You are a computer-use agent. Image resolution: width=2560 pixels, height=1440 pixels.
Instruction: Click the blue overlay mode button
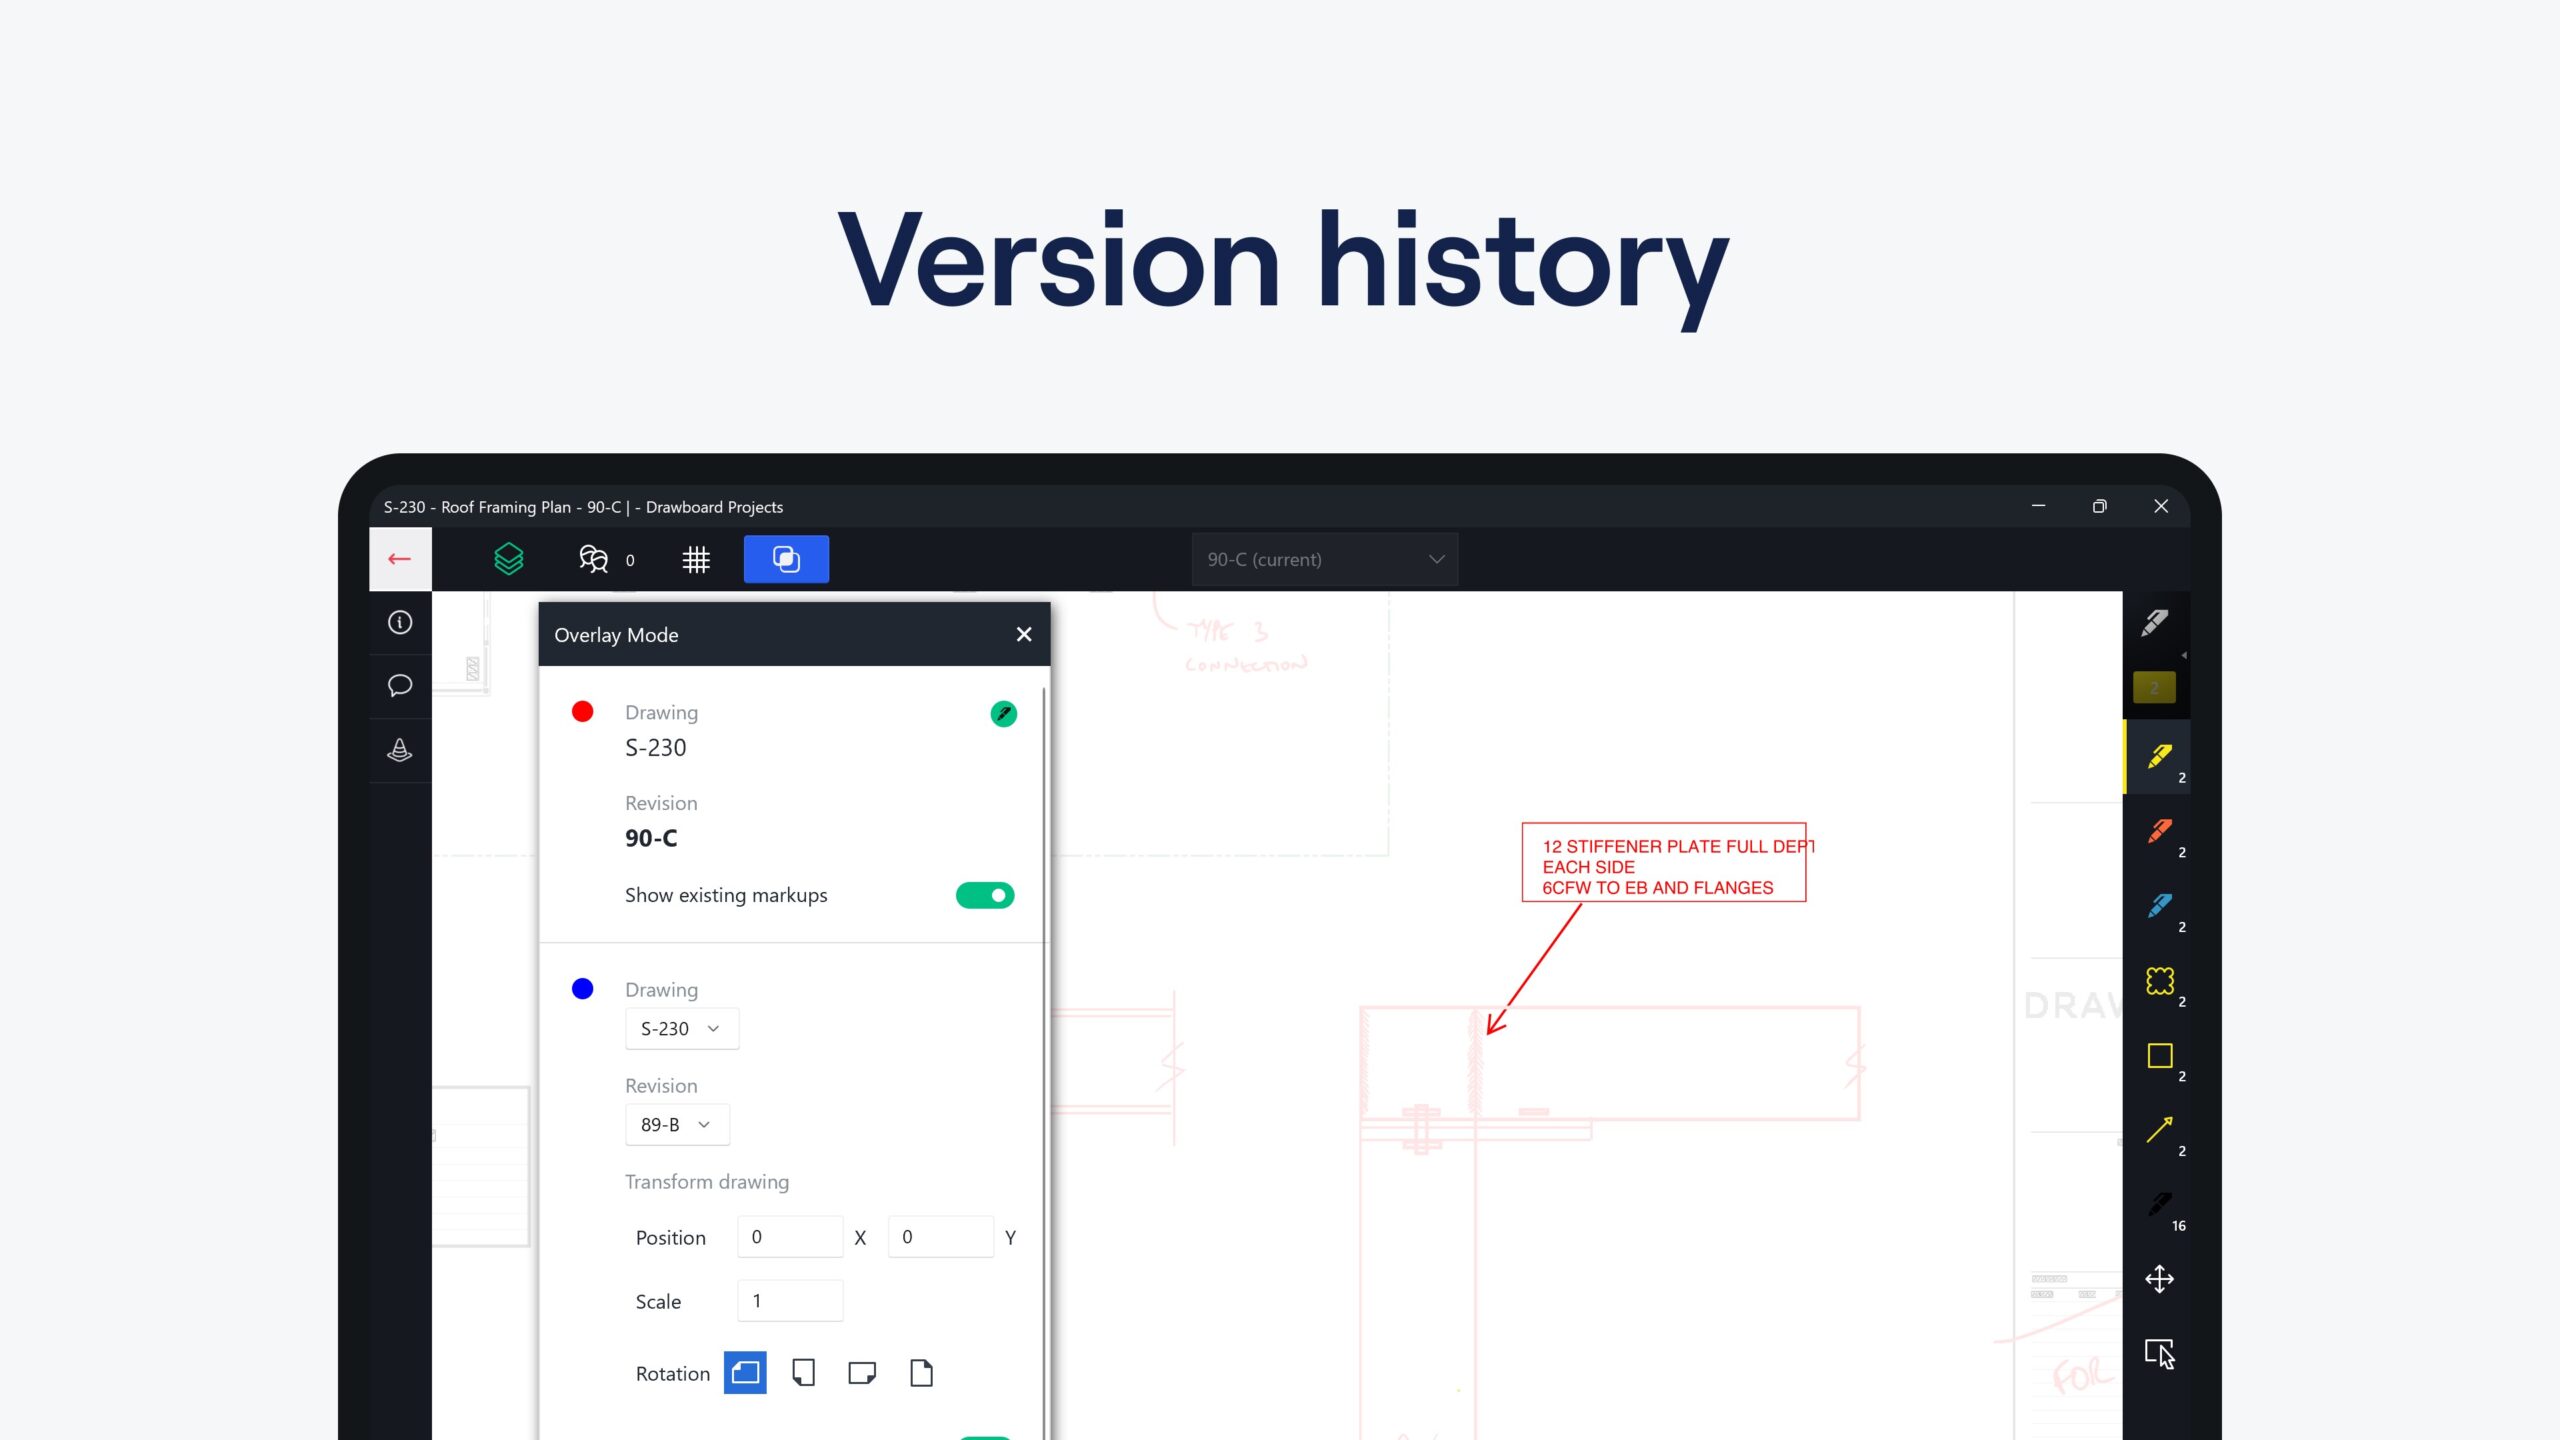point(786,559)
